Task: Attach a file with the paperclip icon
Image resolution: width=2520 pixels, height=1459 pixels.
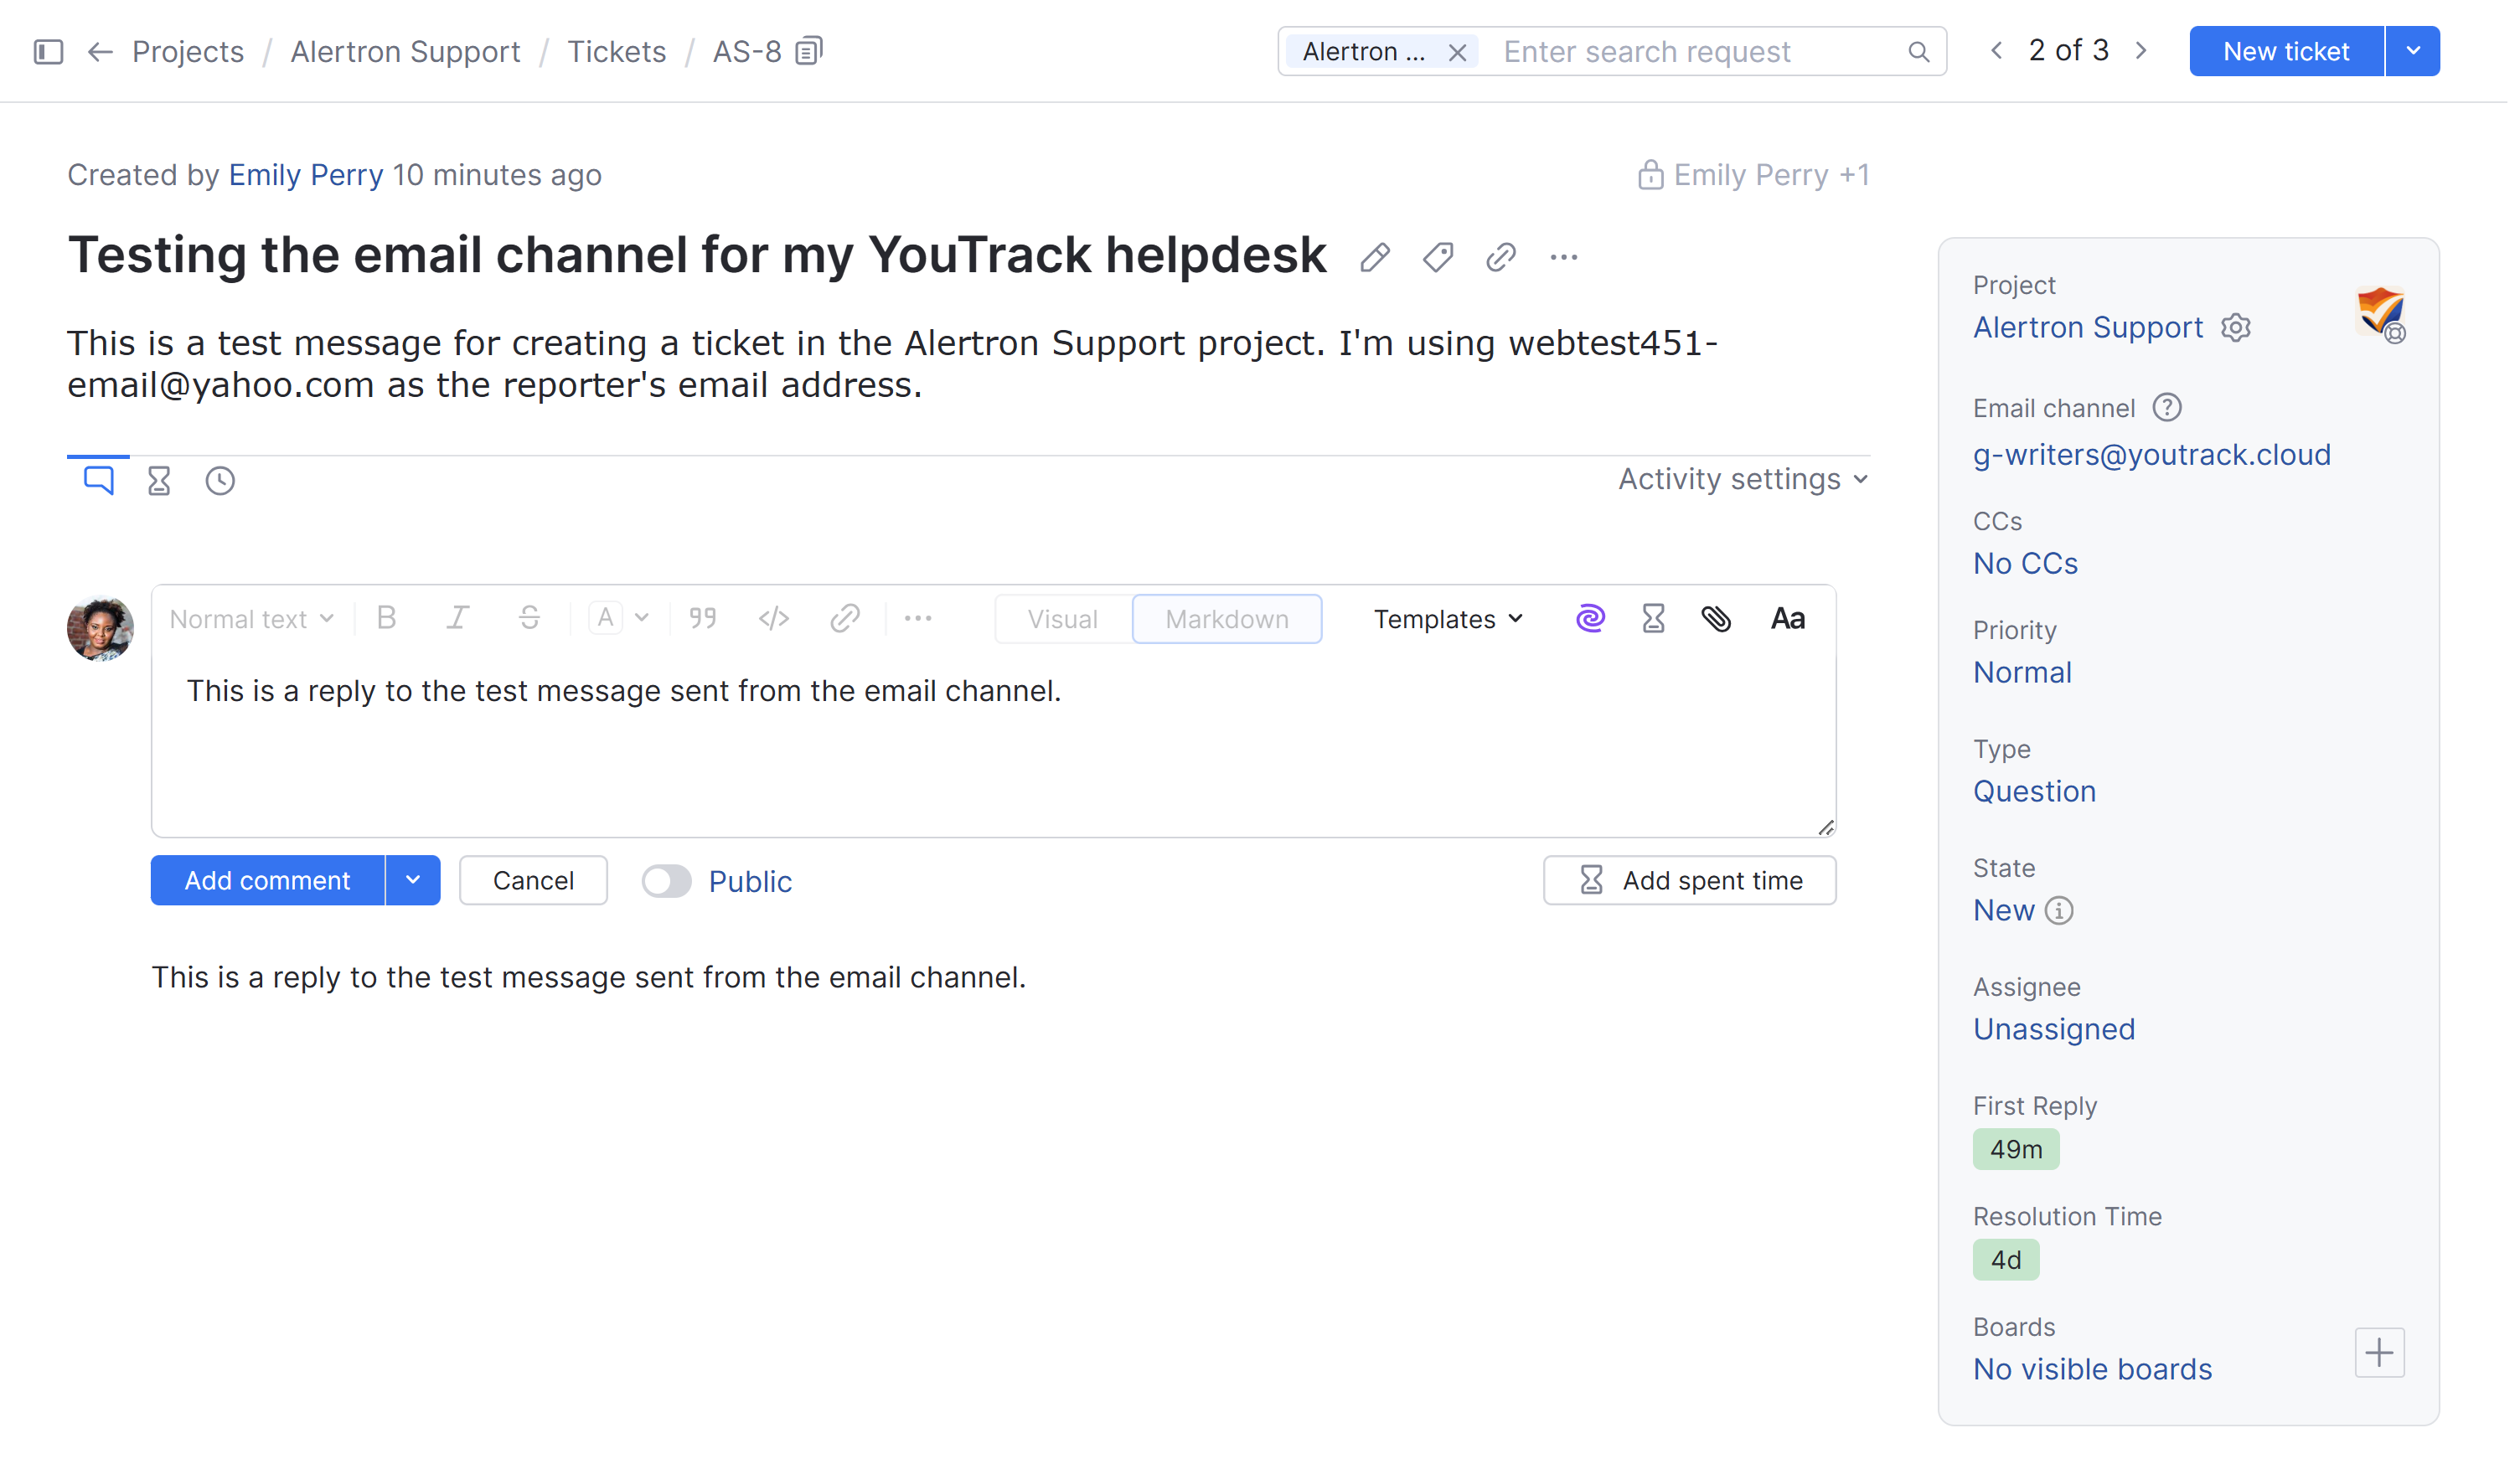Action: tap(1718, 618)
